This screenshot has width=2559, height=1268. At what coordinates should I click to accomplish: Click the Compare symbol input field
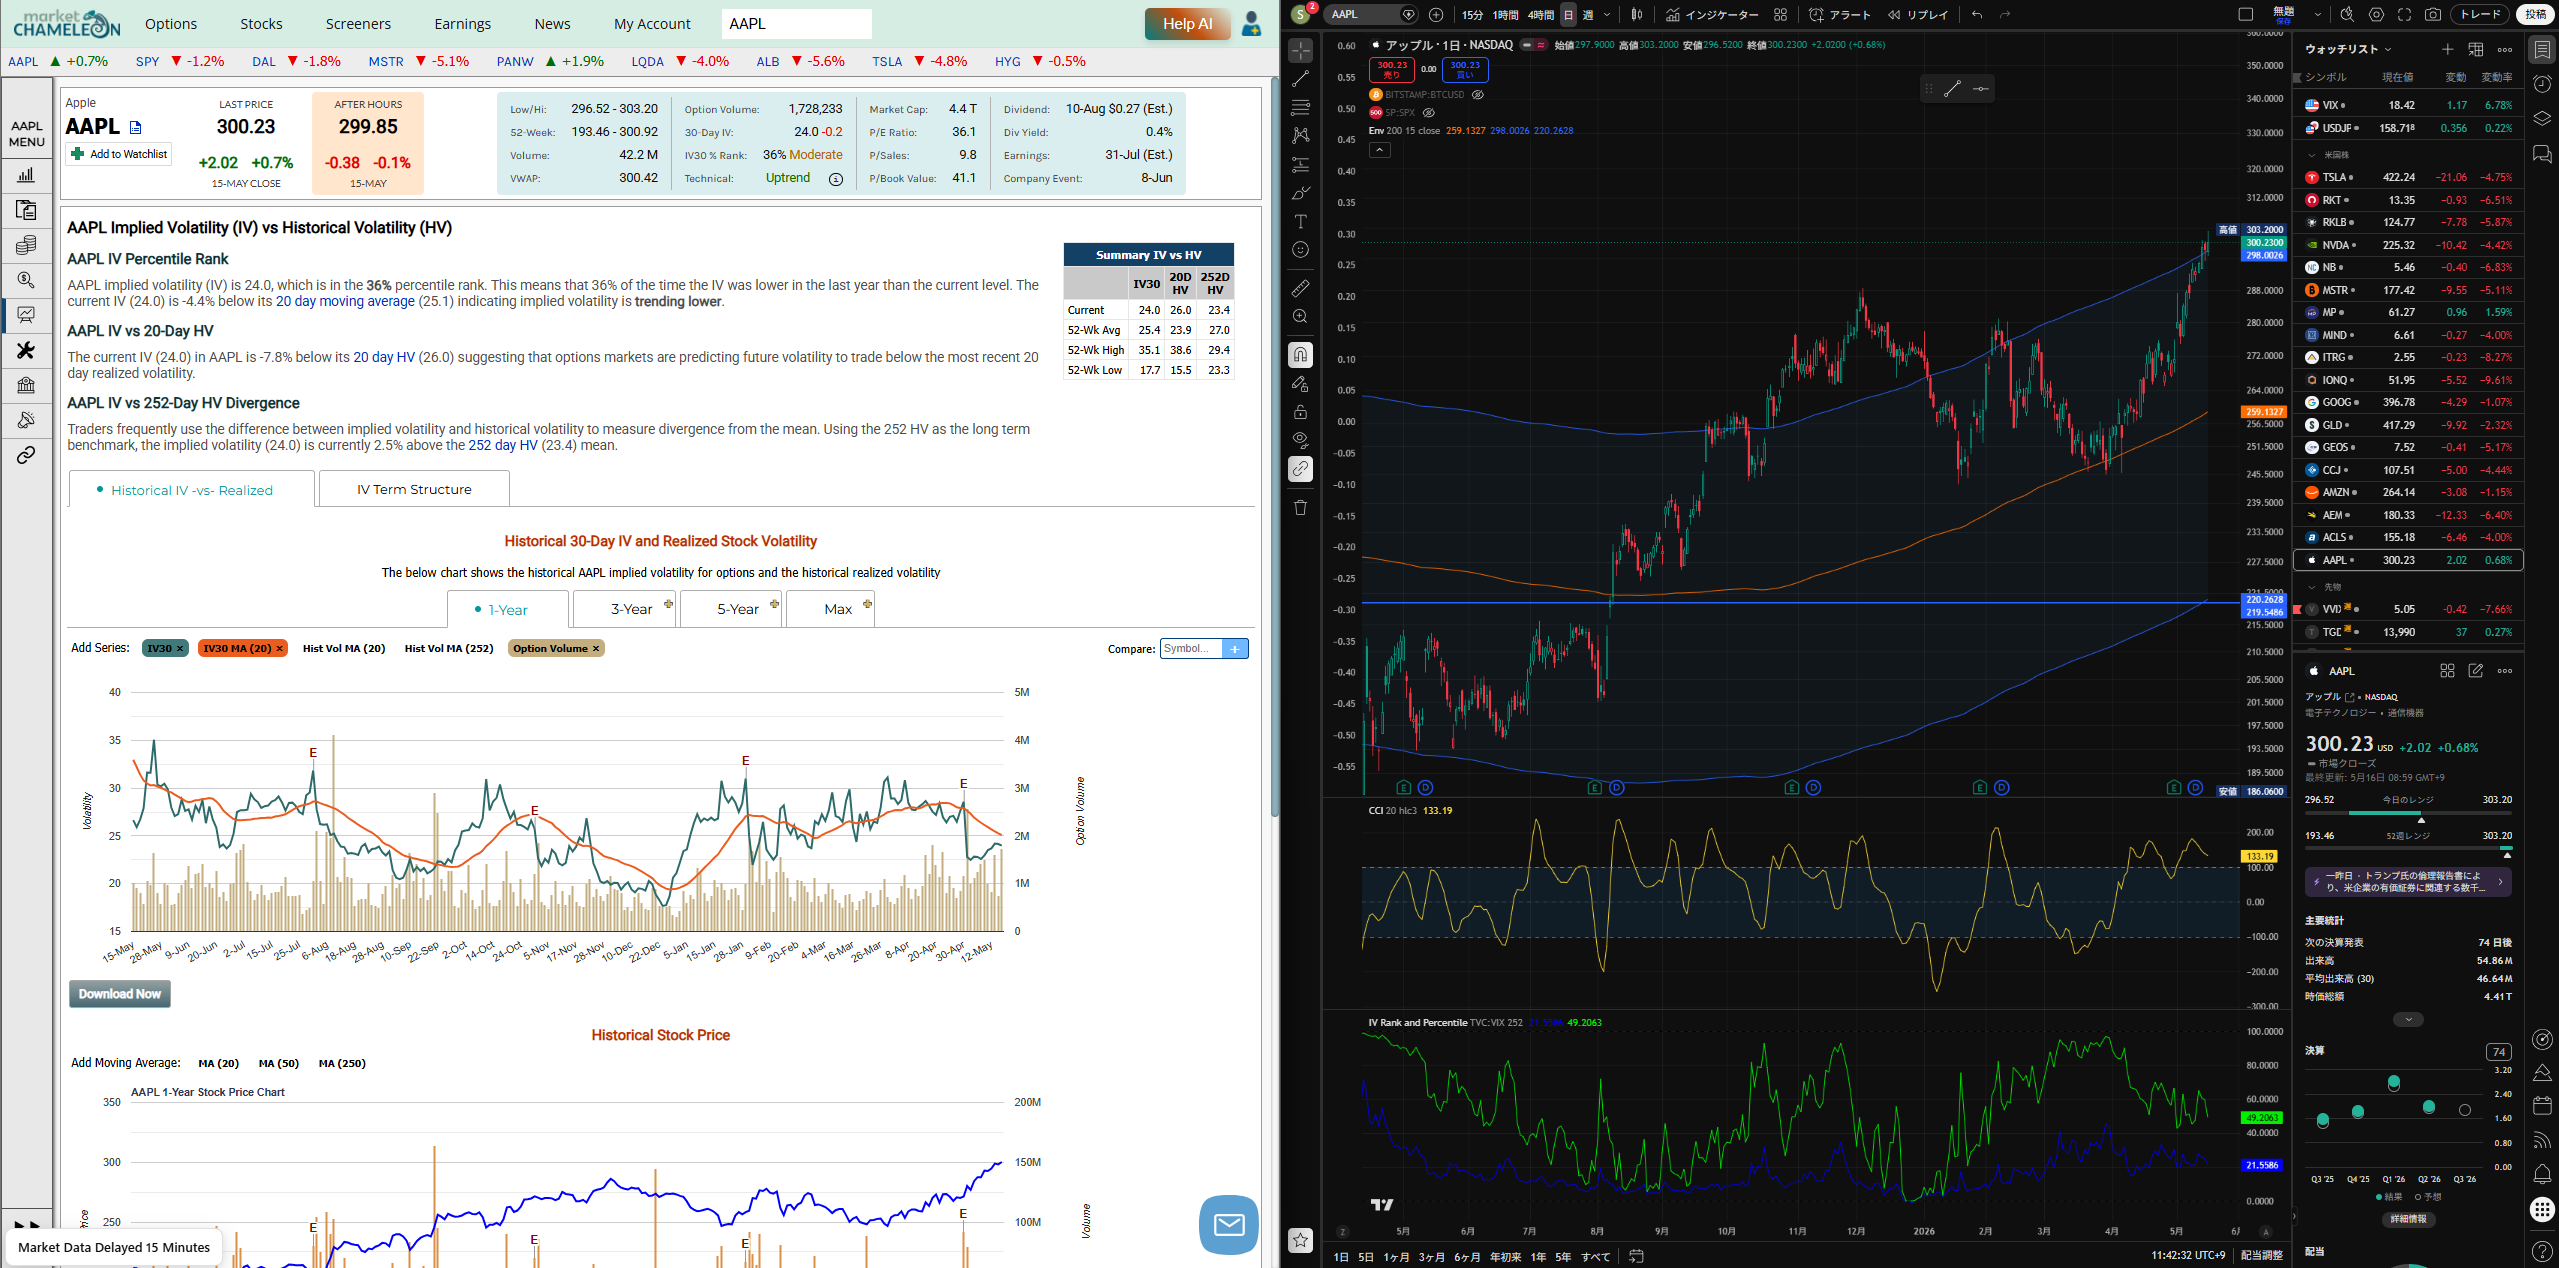click(1191, 649)
